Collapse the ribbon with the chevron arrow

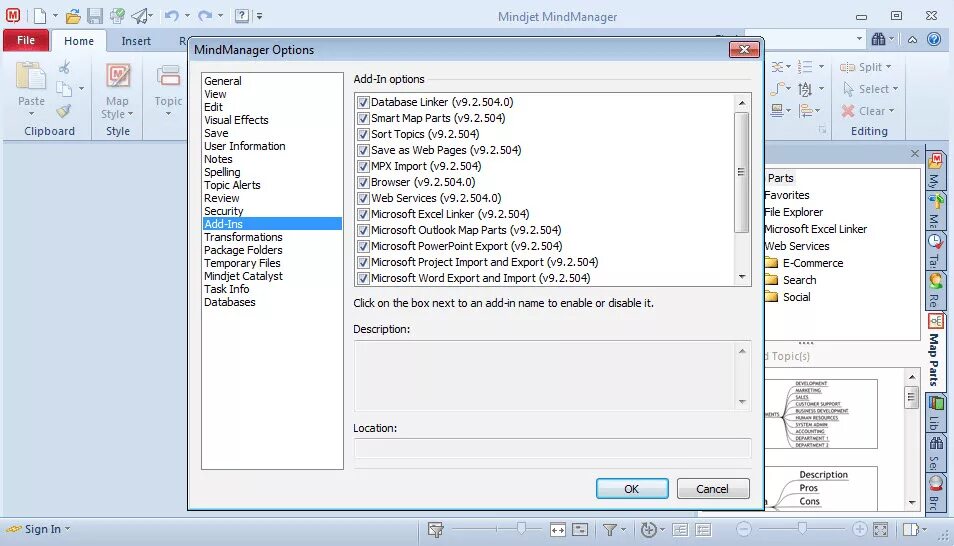click(912, 40)
